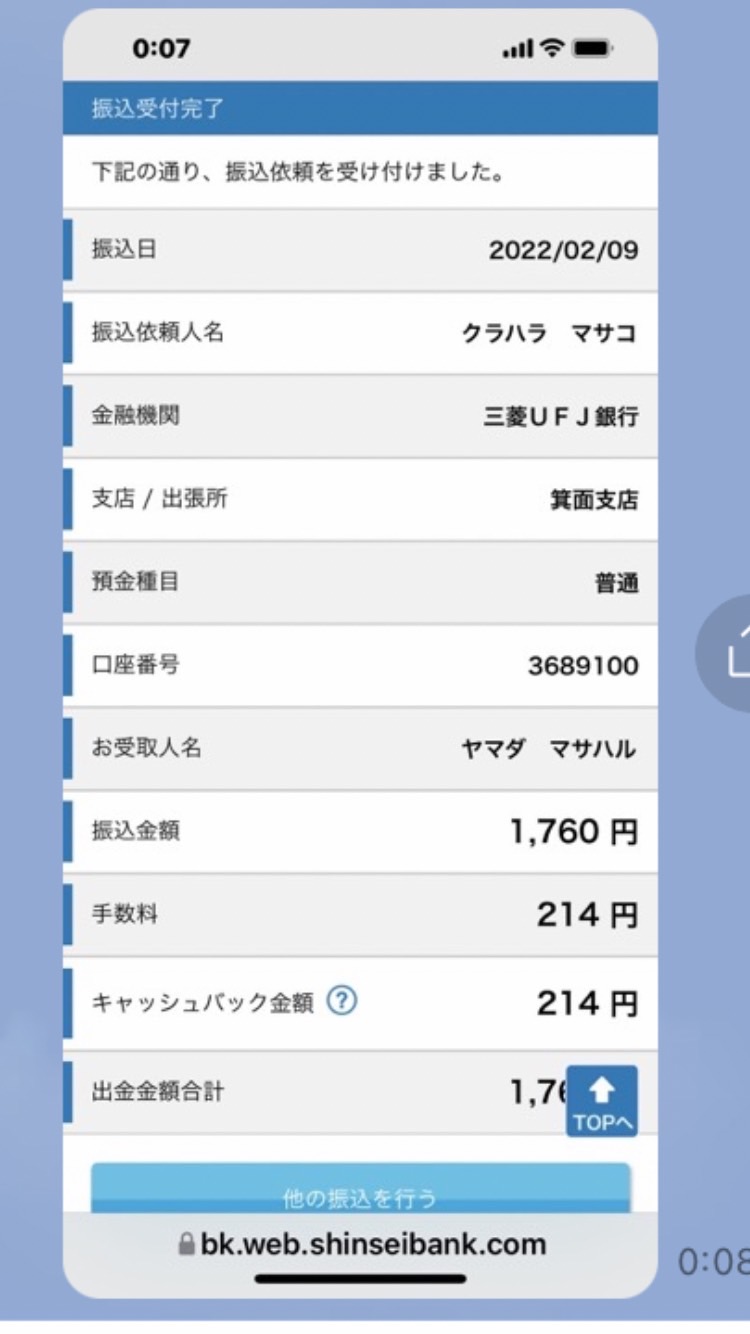Screen dimensions: 750x1334
Task: Tap the share icon beside the screenshot
Action: point(730,653)
